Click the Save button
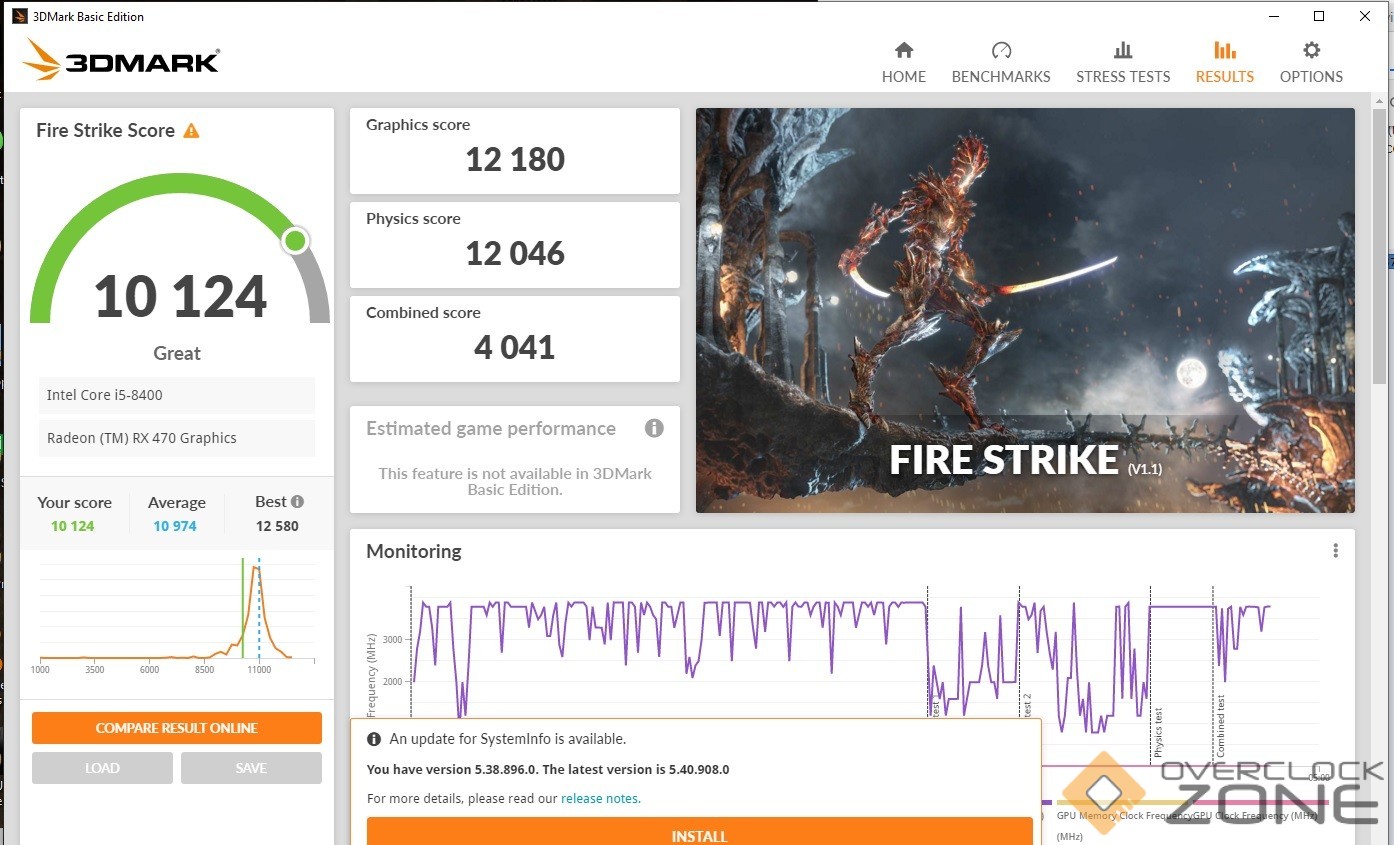The height and width of the screenshot is (845, 1394). click(251, 768)
